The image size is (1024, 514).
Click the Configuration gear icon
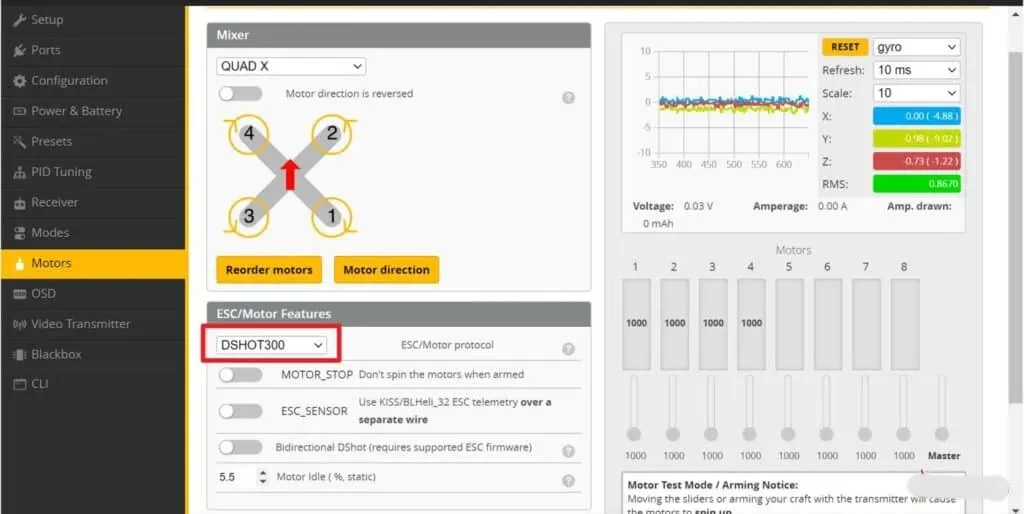click(20, 81)
